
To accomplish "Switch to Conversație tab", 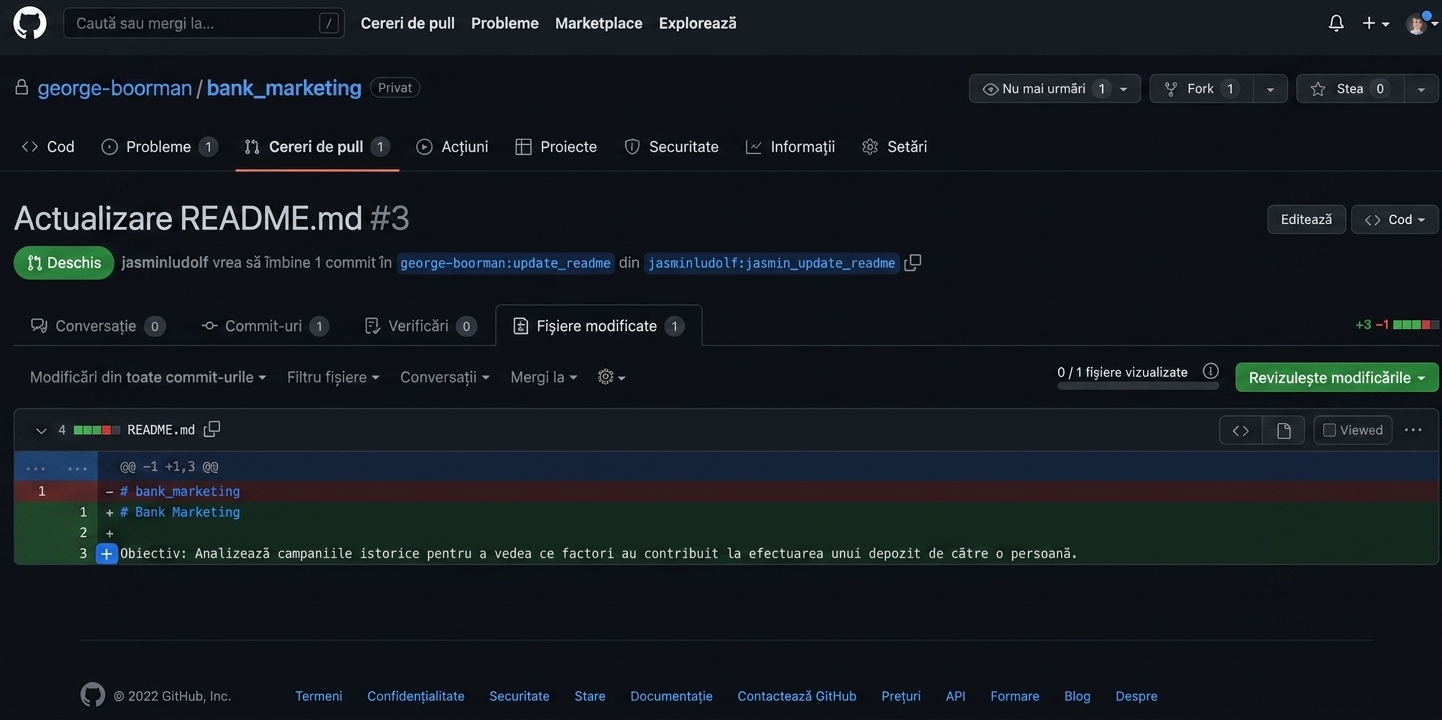I will [98, 326].
